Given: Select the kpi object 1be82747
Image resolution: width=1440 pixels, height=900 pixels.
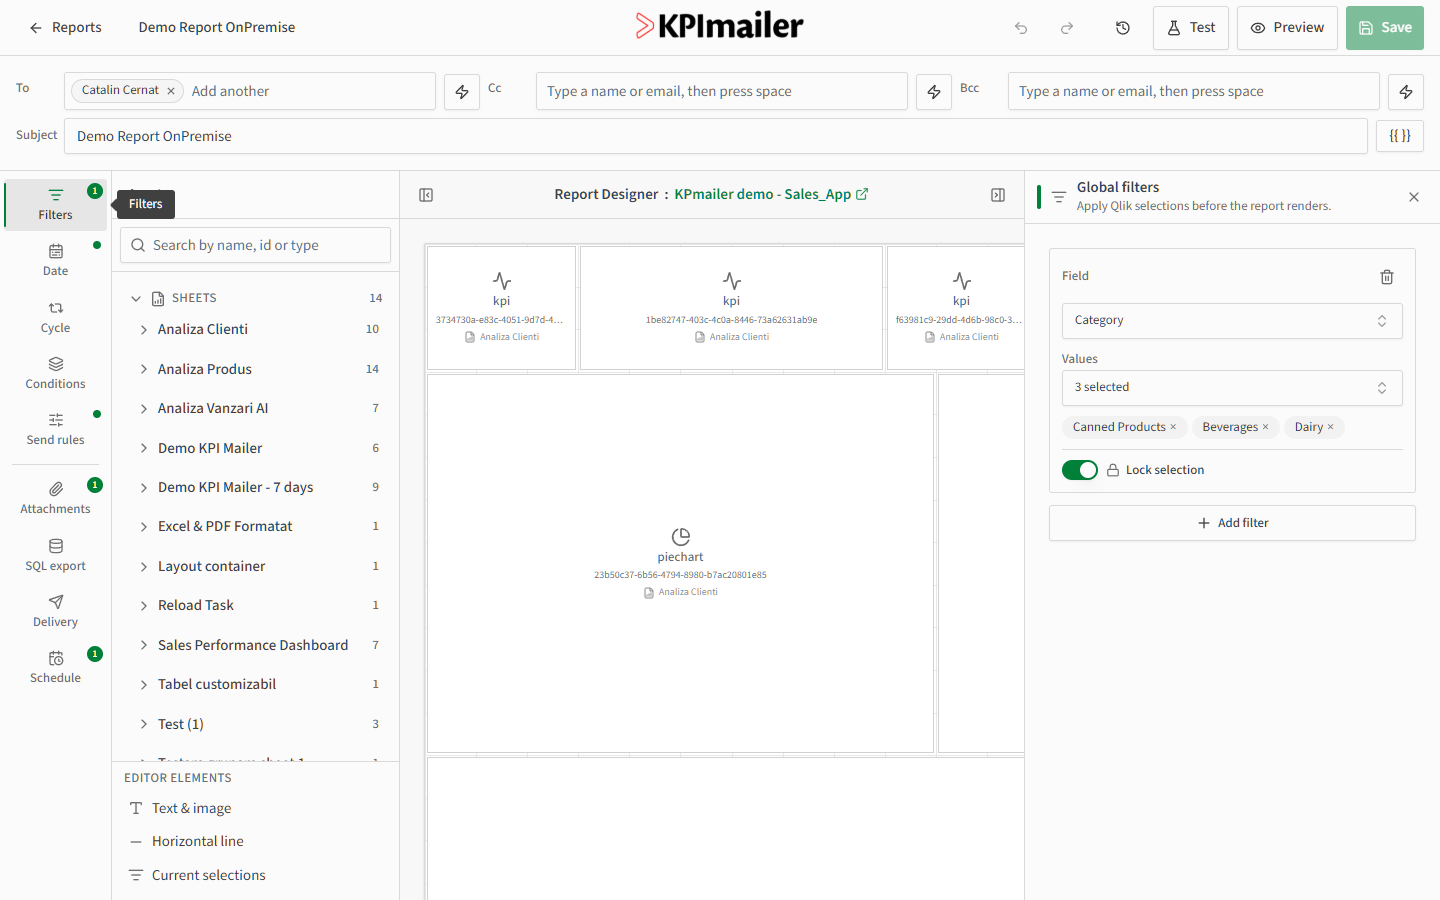Looking at the screenshot, I should tap(731, 308).
